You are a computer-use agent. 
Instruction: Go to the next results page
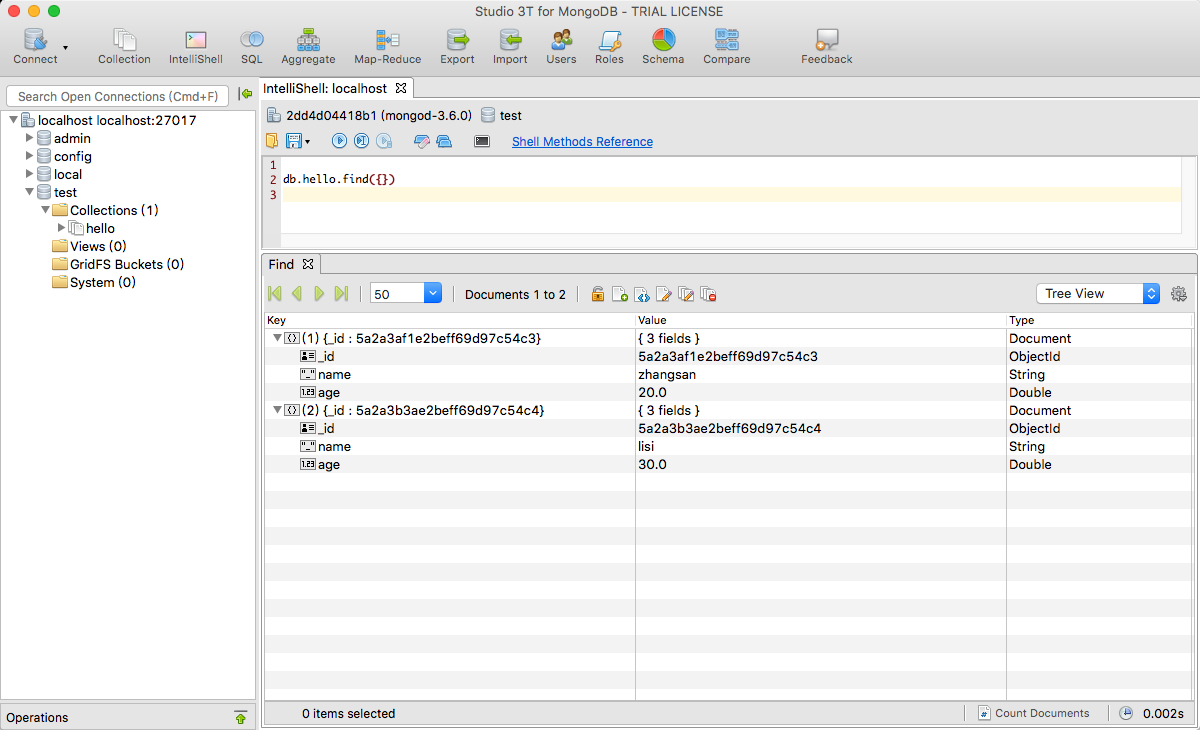[319, 293]
